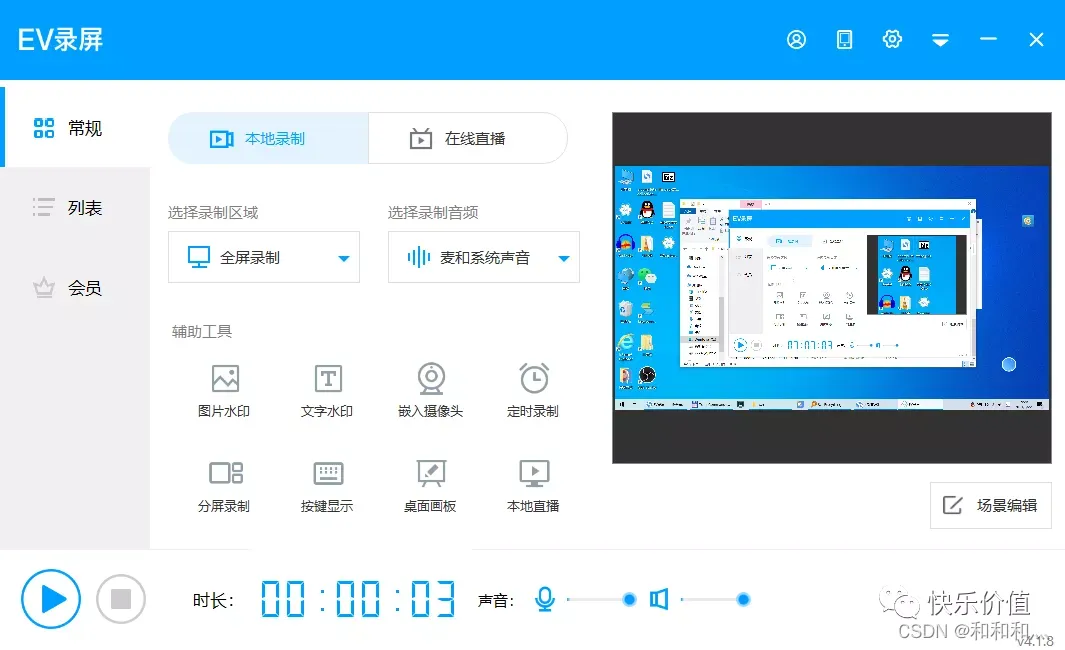This screenshot has width=1065, height=650.
Task: Open the 本地直播 tool
Action: click(x=533, y=486)
